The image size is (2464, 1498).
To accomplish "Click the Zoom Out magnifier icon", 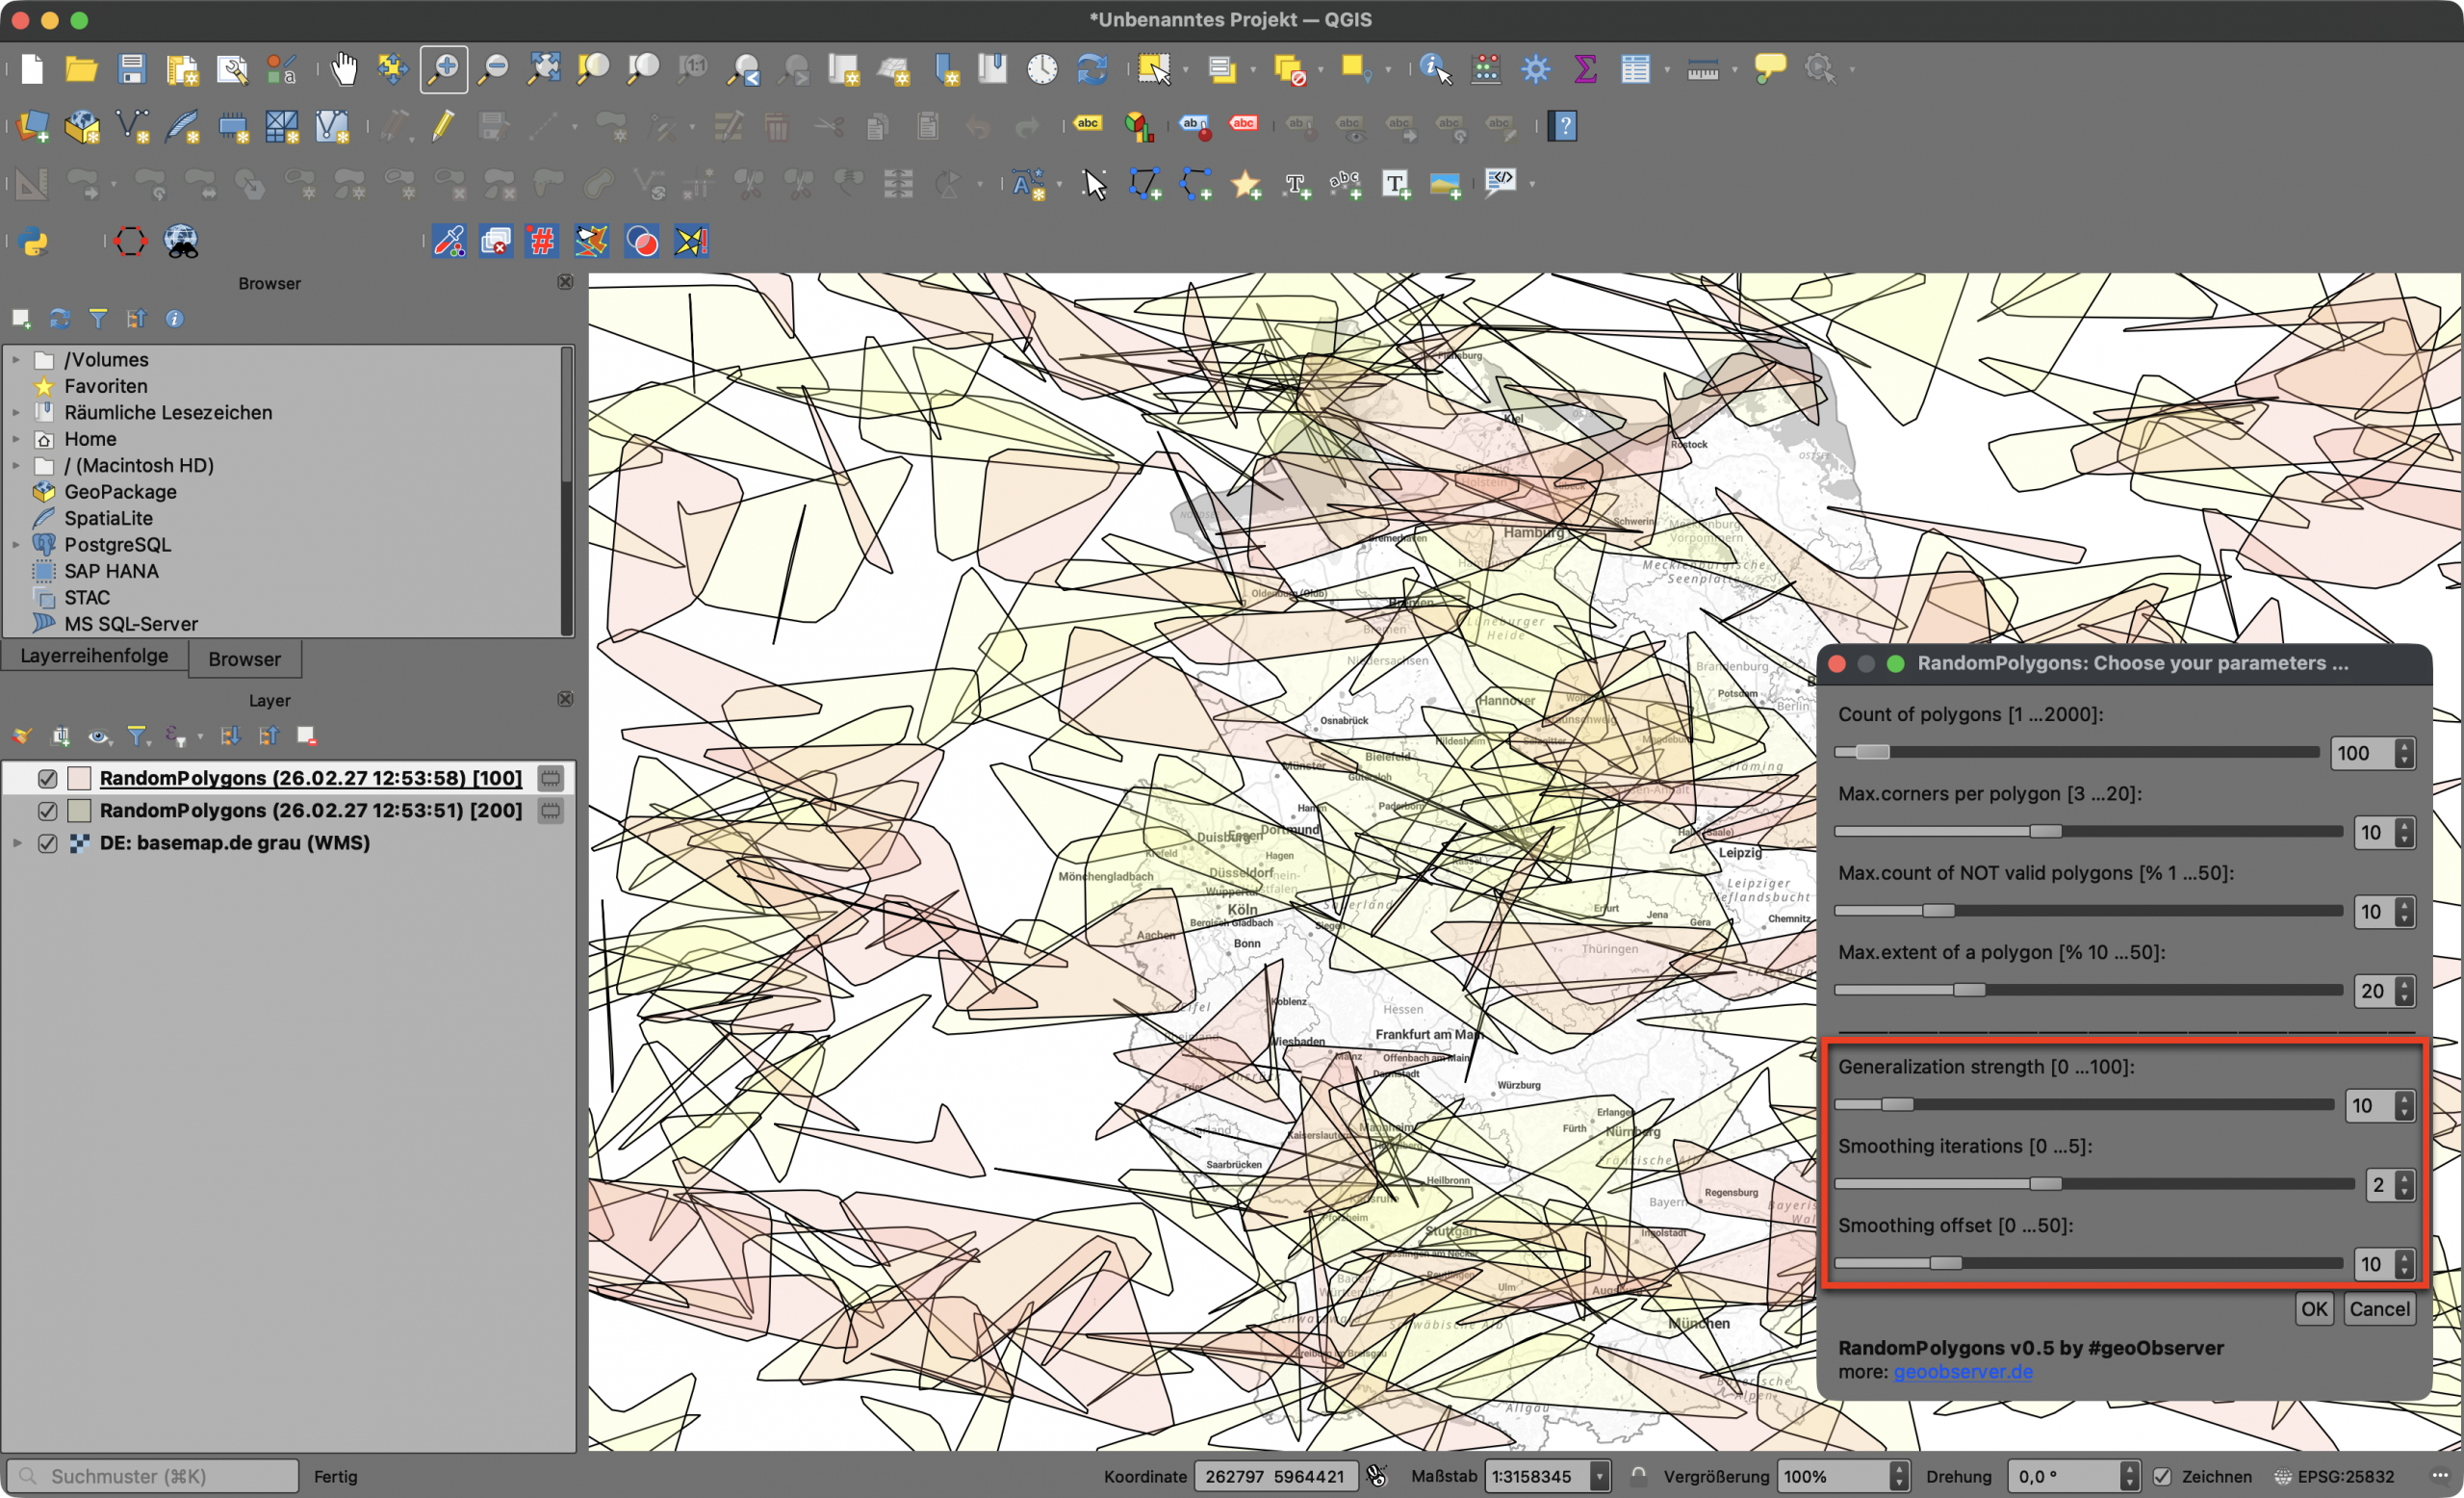I will pyautogui.click(x=493, y=69).
